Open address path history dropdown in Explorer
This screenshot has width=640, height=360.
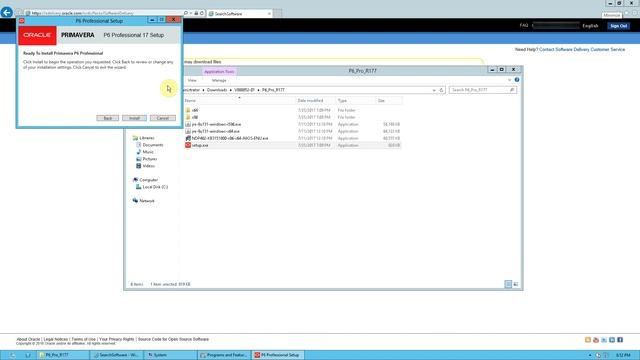point(434,90)
